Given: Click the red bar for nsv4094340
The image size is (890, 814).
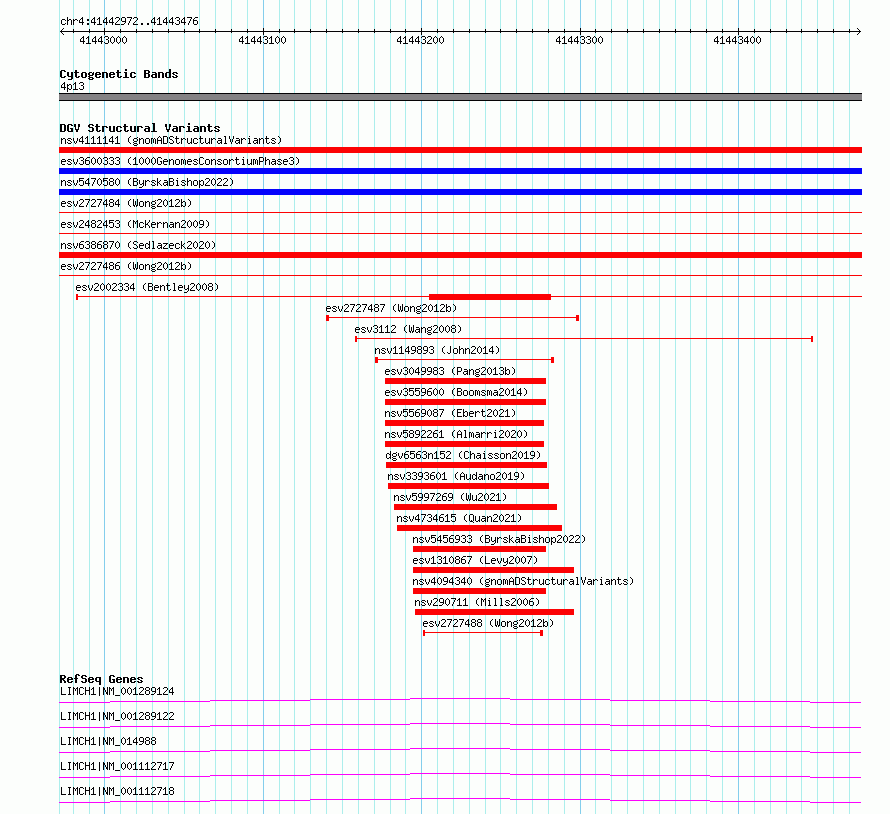Looking at the screenshot, I should click(x=479, y=591).
